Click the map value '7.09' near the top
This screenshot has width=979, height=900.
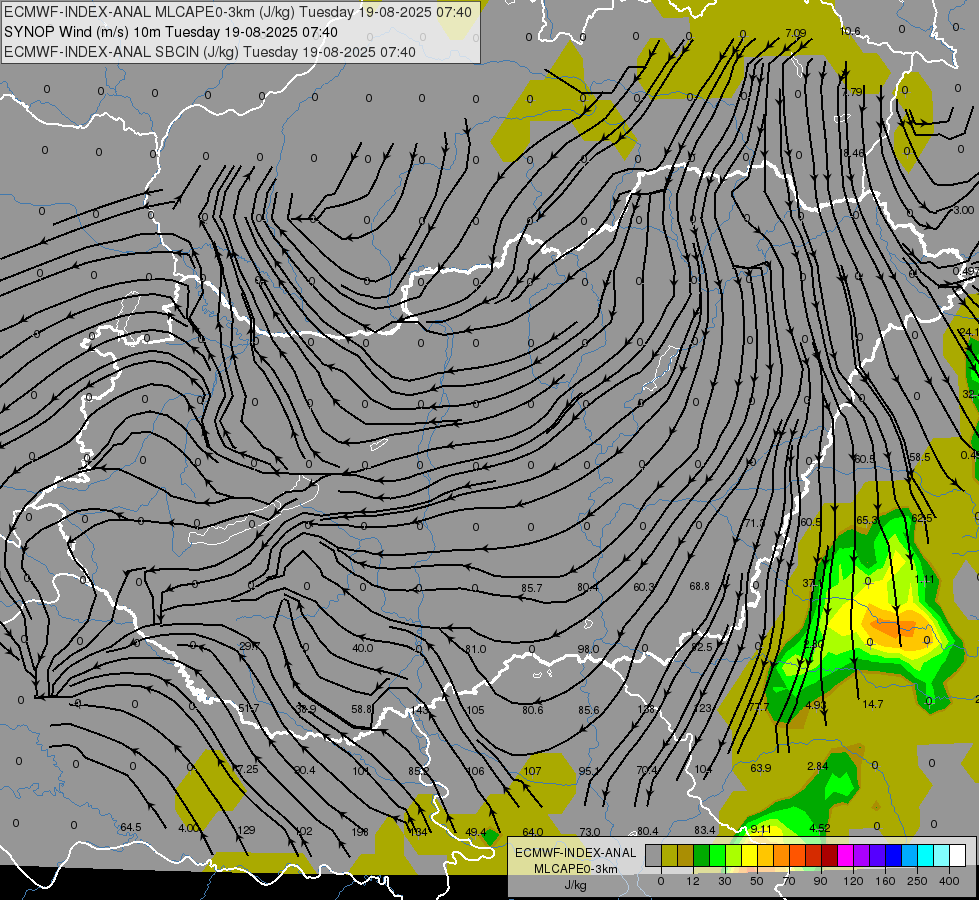click(795, 33)
